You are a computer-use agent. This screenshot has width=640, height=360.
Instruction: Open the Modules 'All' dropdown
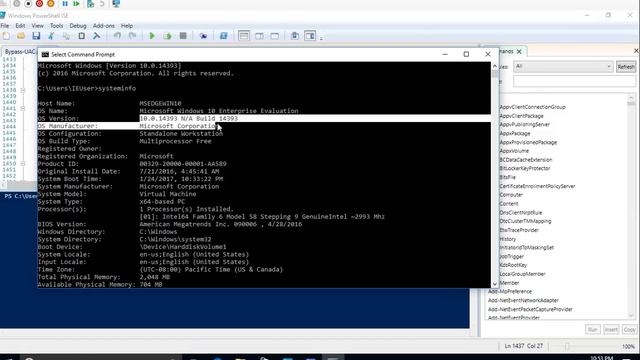coord(563,66)
